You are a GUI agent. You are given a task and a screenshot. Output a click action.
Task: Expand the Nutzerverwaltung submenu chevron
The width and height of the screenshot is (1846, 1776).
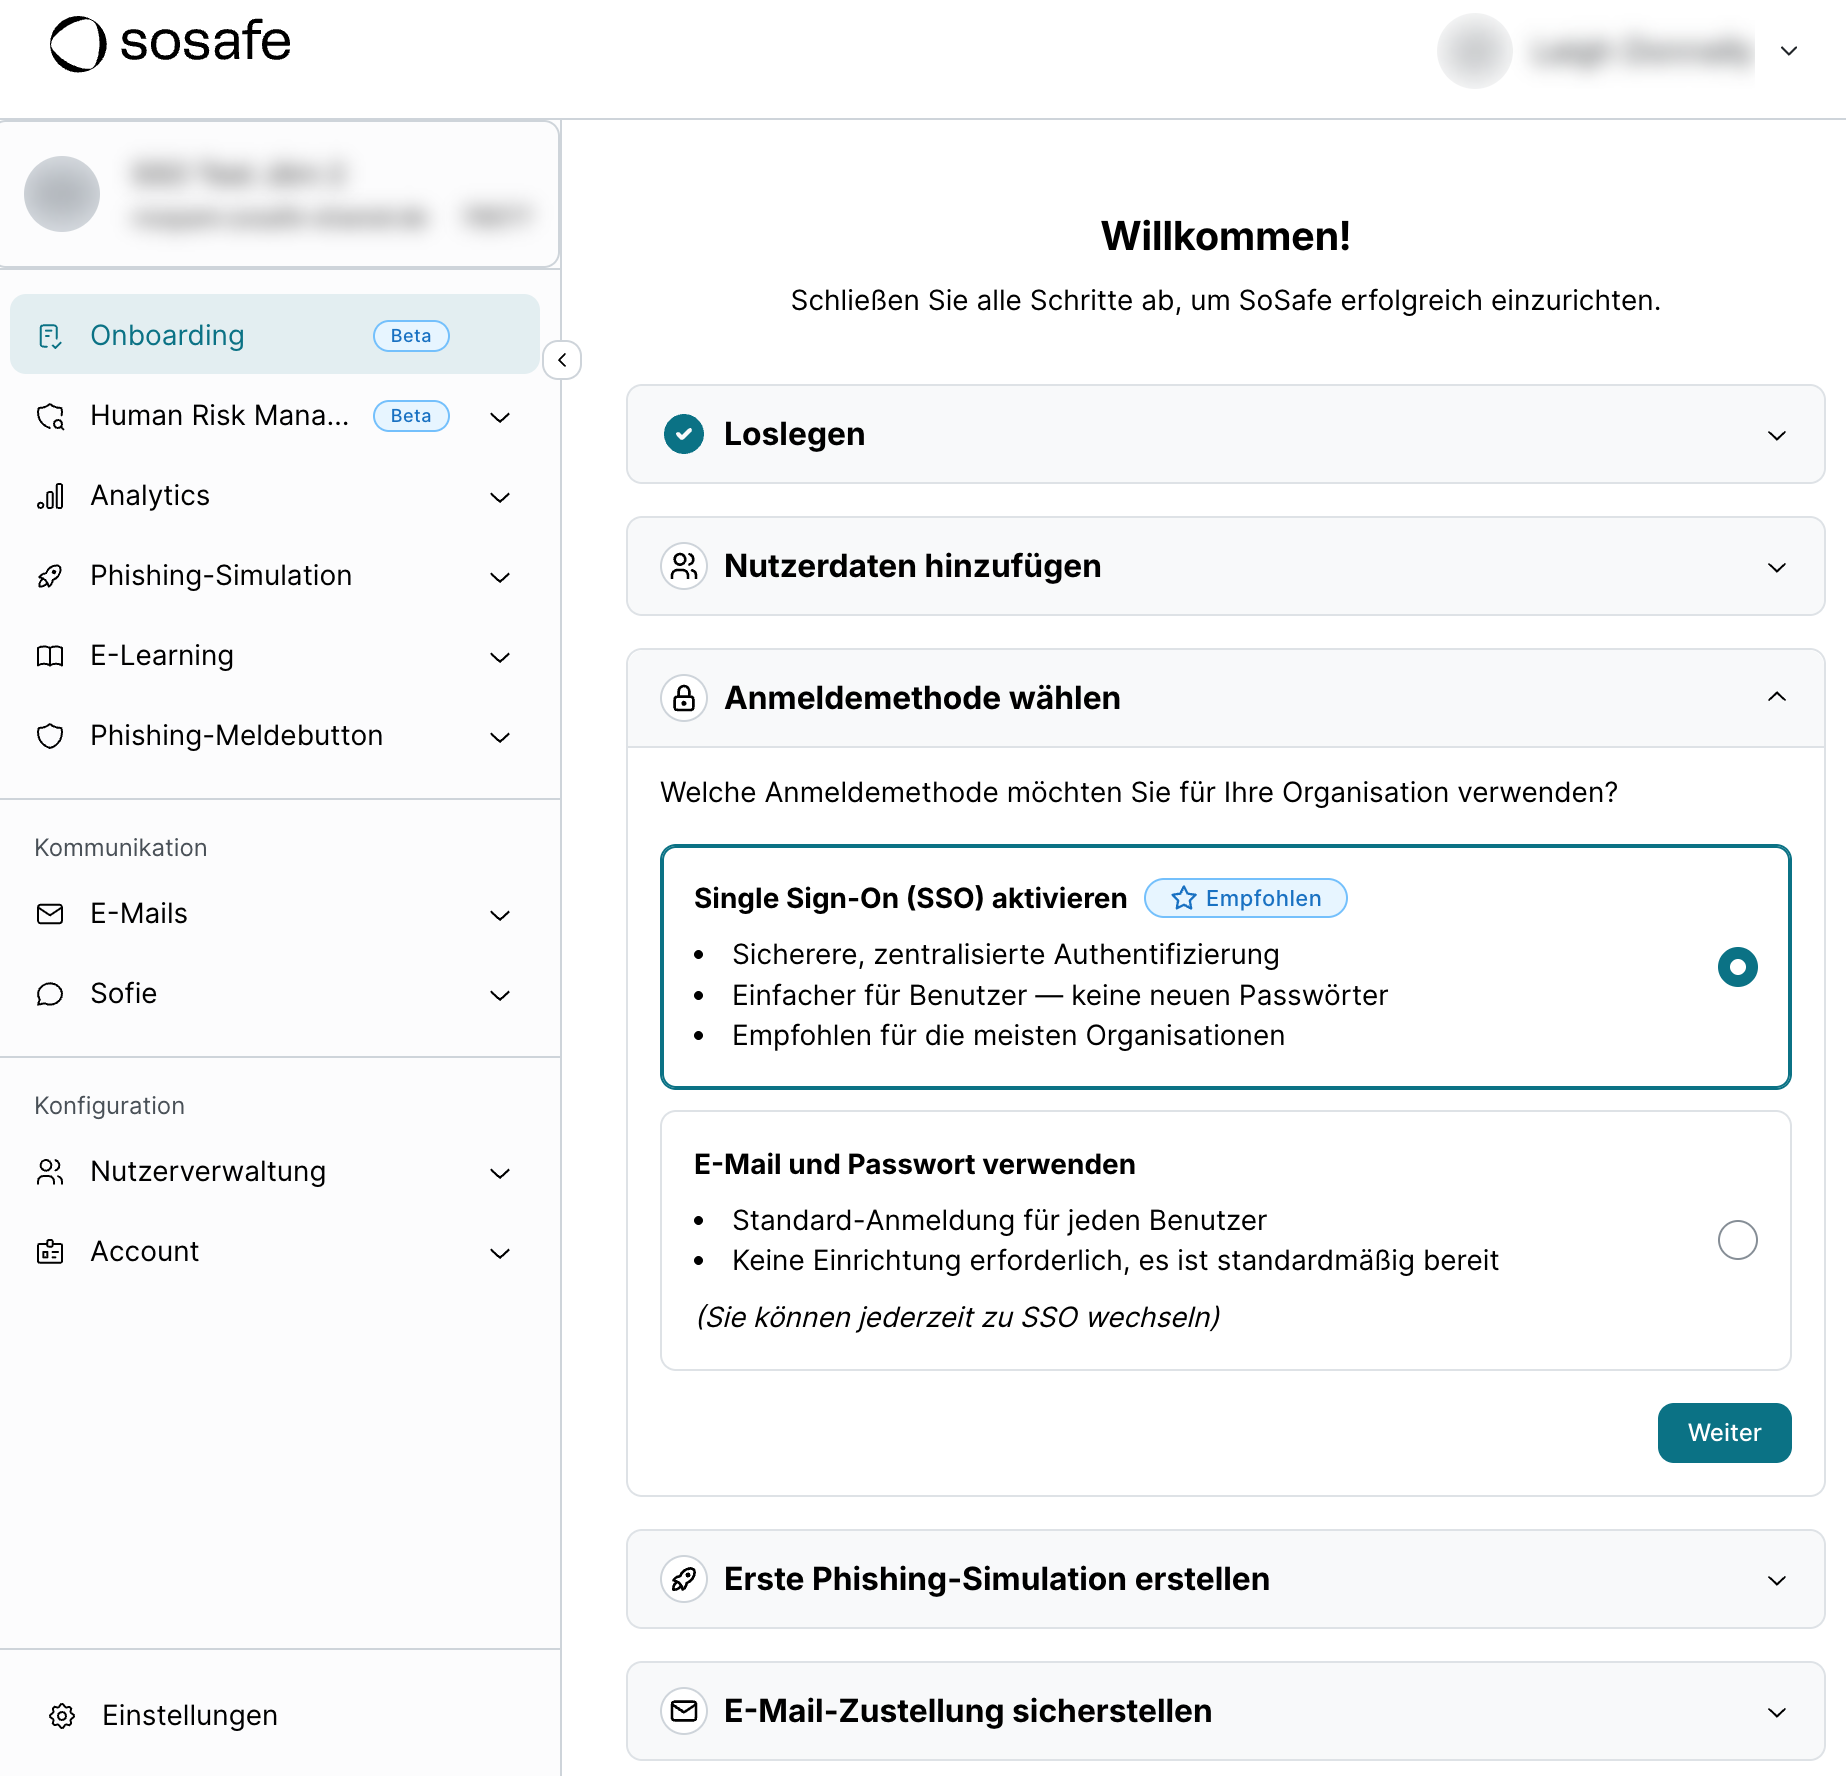[500, 1173]
